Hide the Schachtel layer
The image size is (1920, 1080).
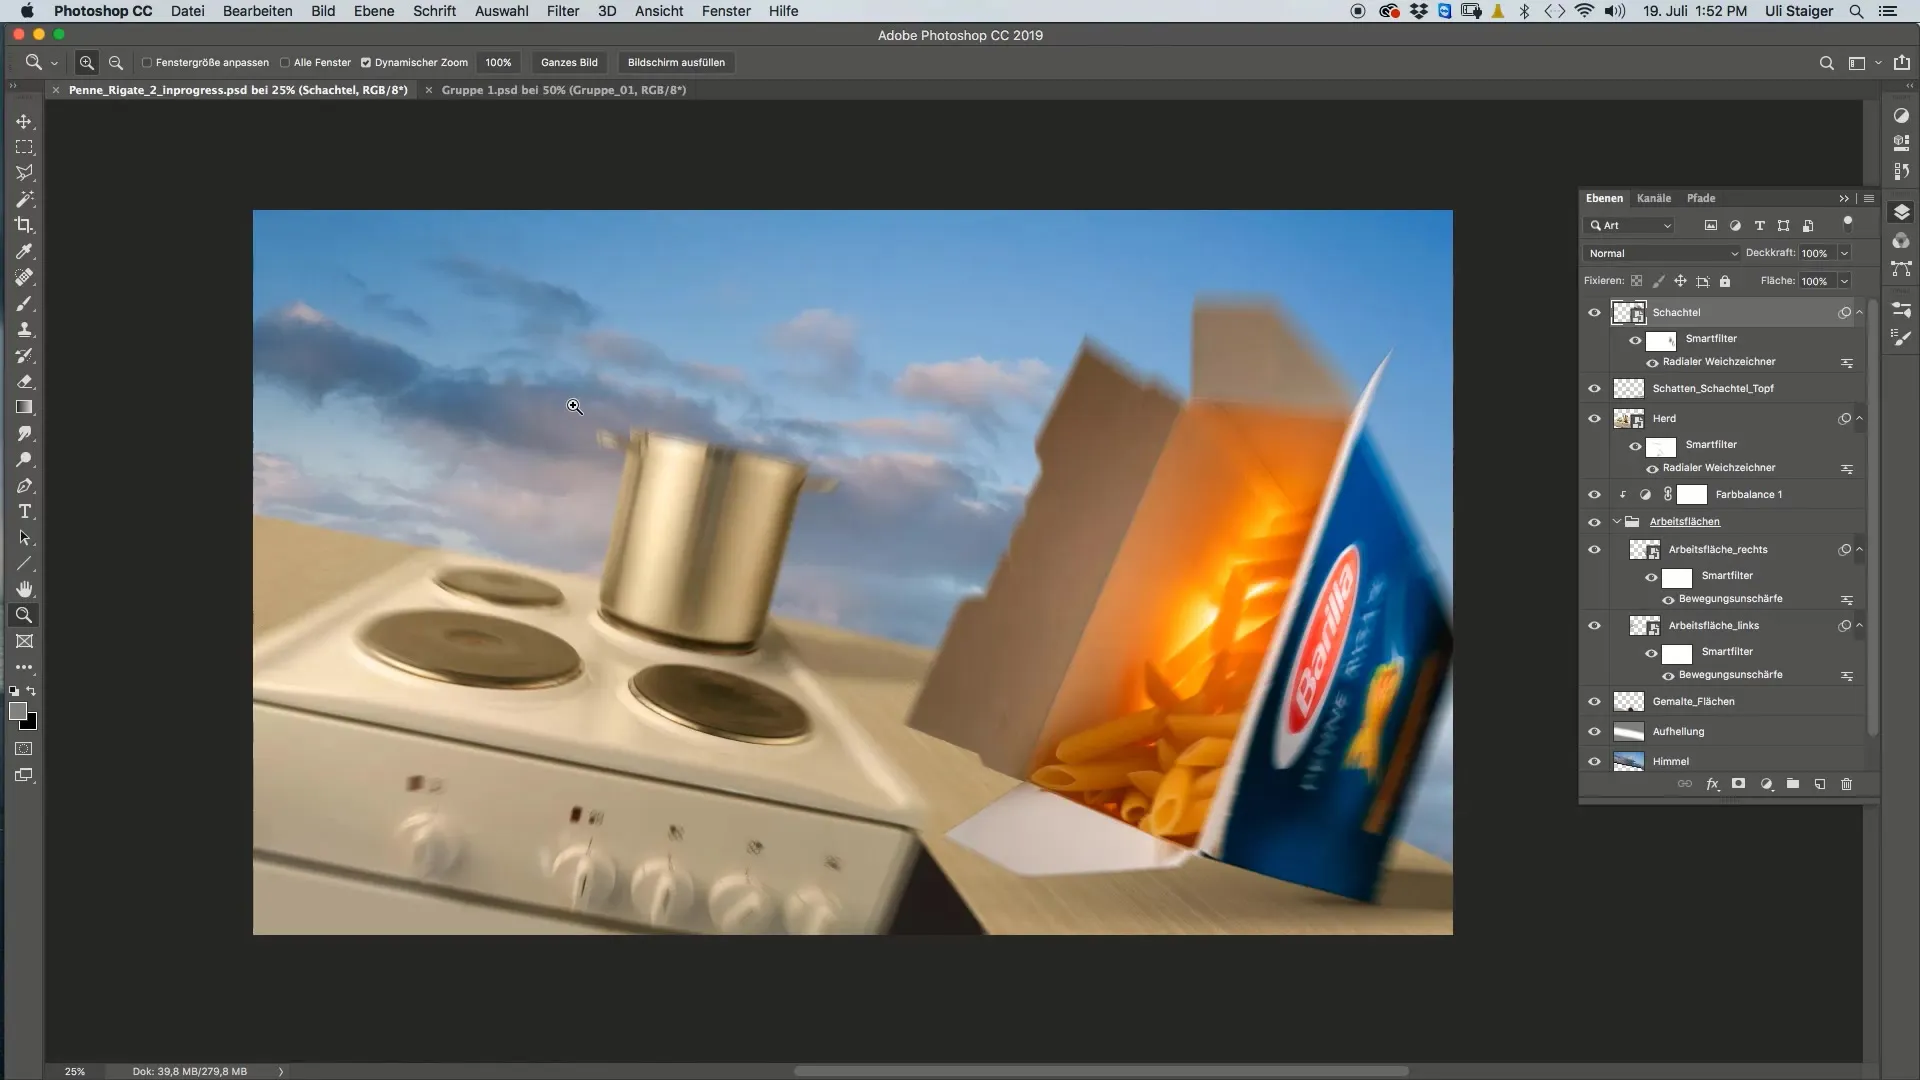click(x=1595, y=312)
